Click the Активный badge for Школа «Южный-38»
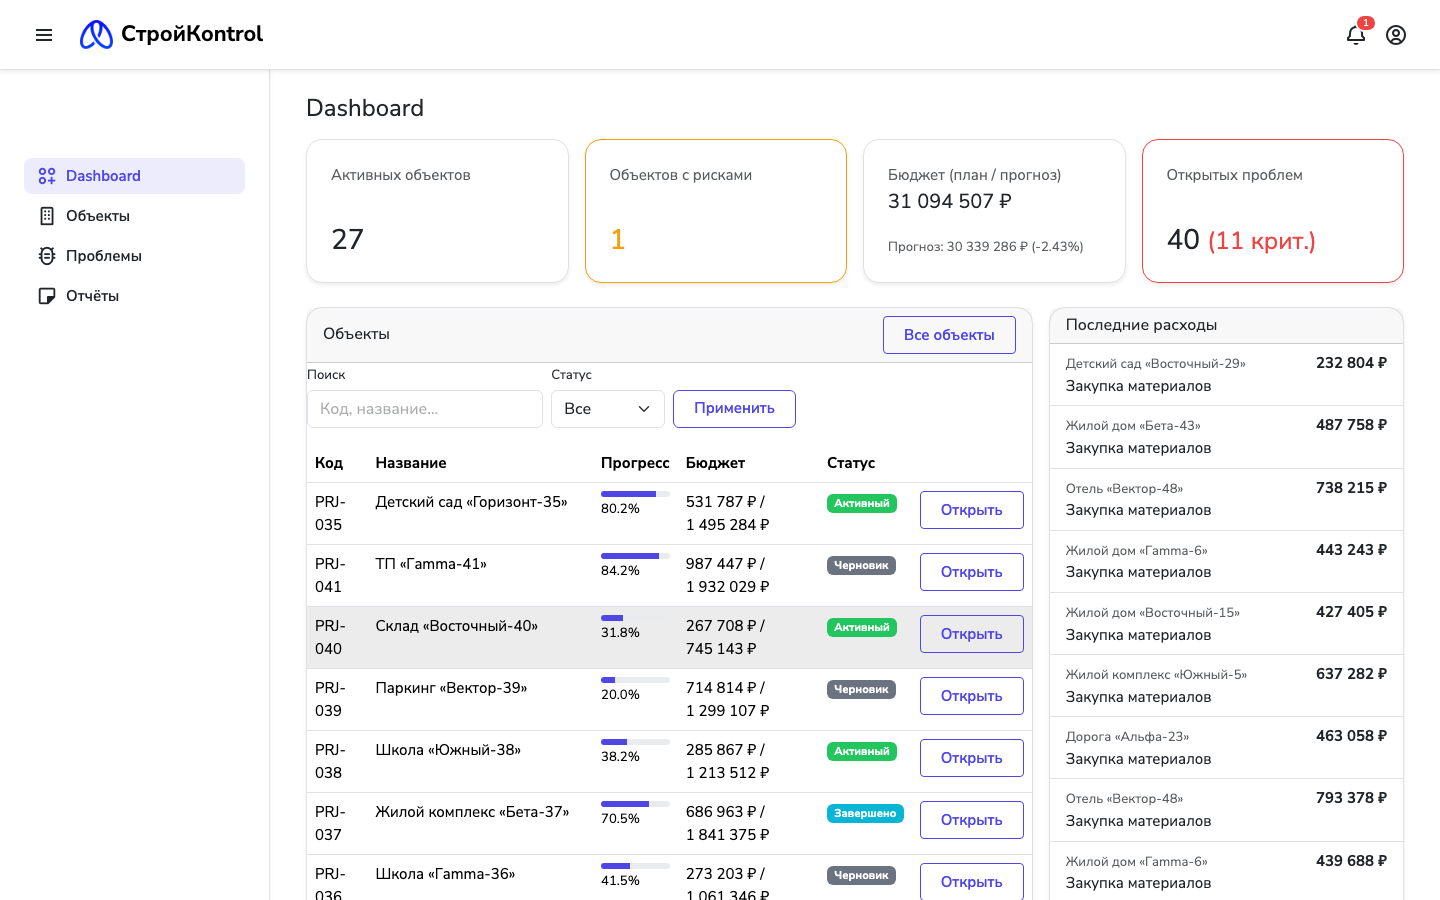Screen dimensions: 1440x900 862,752
